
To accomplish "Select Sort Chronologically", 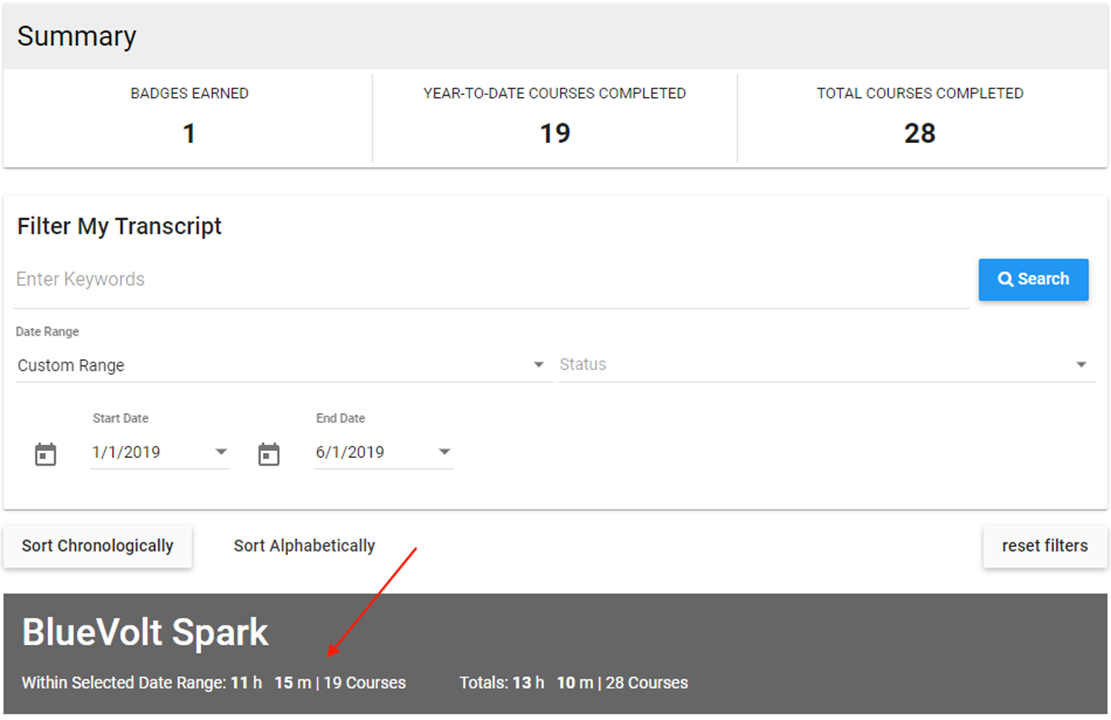I will pos(98,546).
